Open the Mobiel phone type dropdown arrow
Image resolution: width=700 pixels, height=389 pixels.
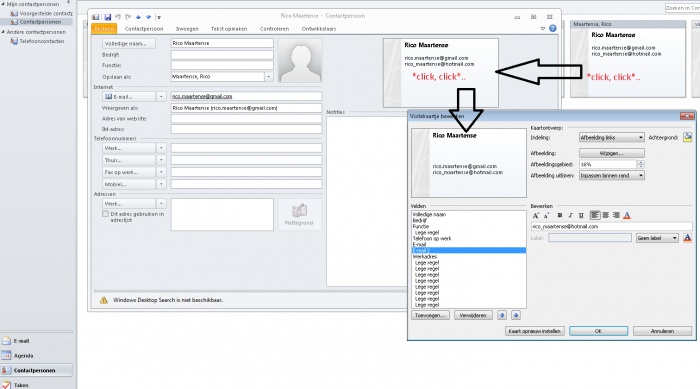coord(161,184)
